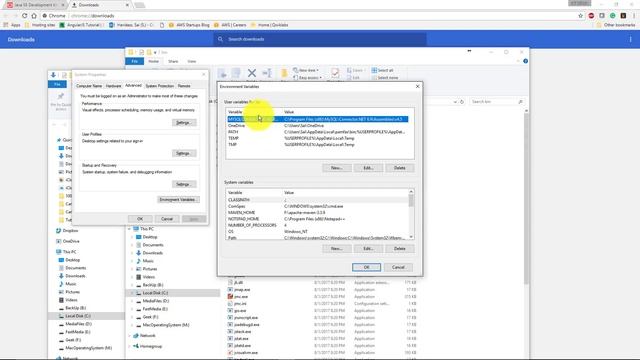Expand Documents node in bin window tree

tap(132, 245)
